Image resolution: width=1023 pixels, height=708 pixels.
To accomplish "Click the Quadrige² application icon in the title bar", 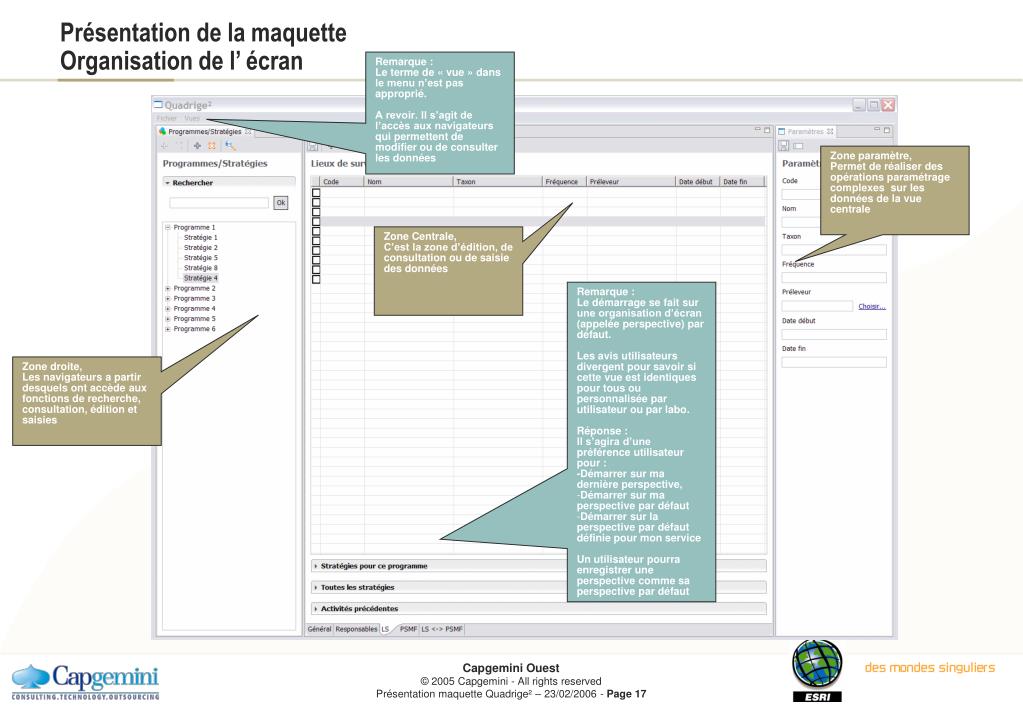I will point(158,104).
